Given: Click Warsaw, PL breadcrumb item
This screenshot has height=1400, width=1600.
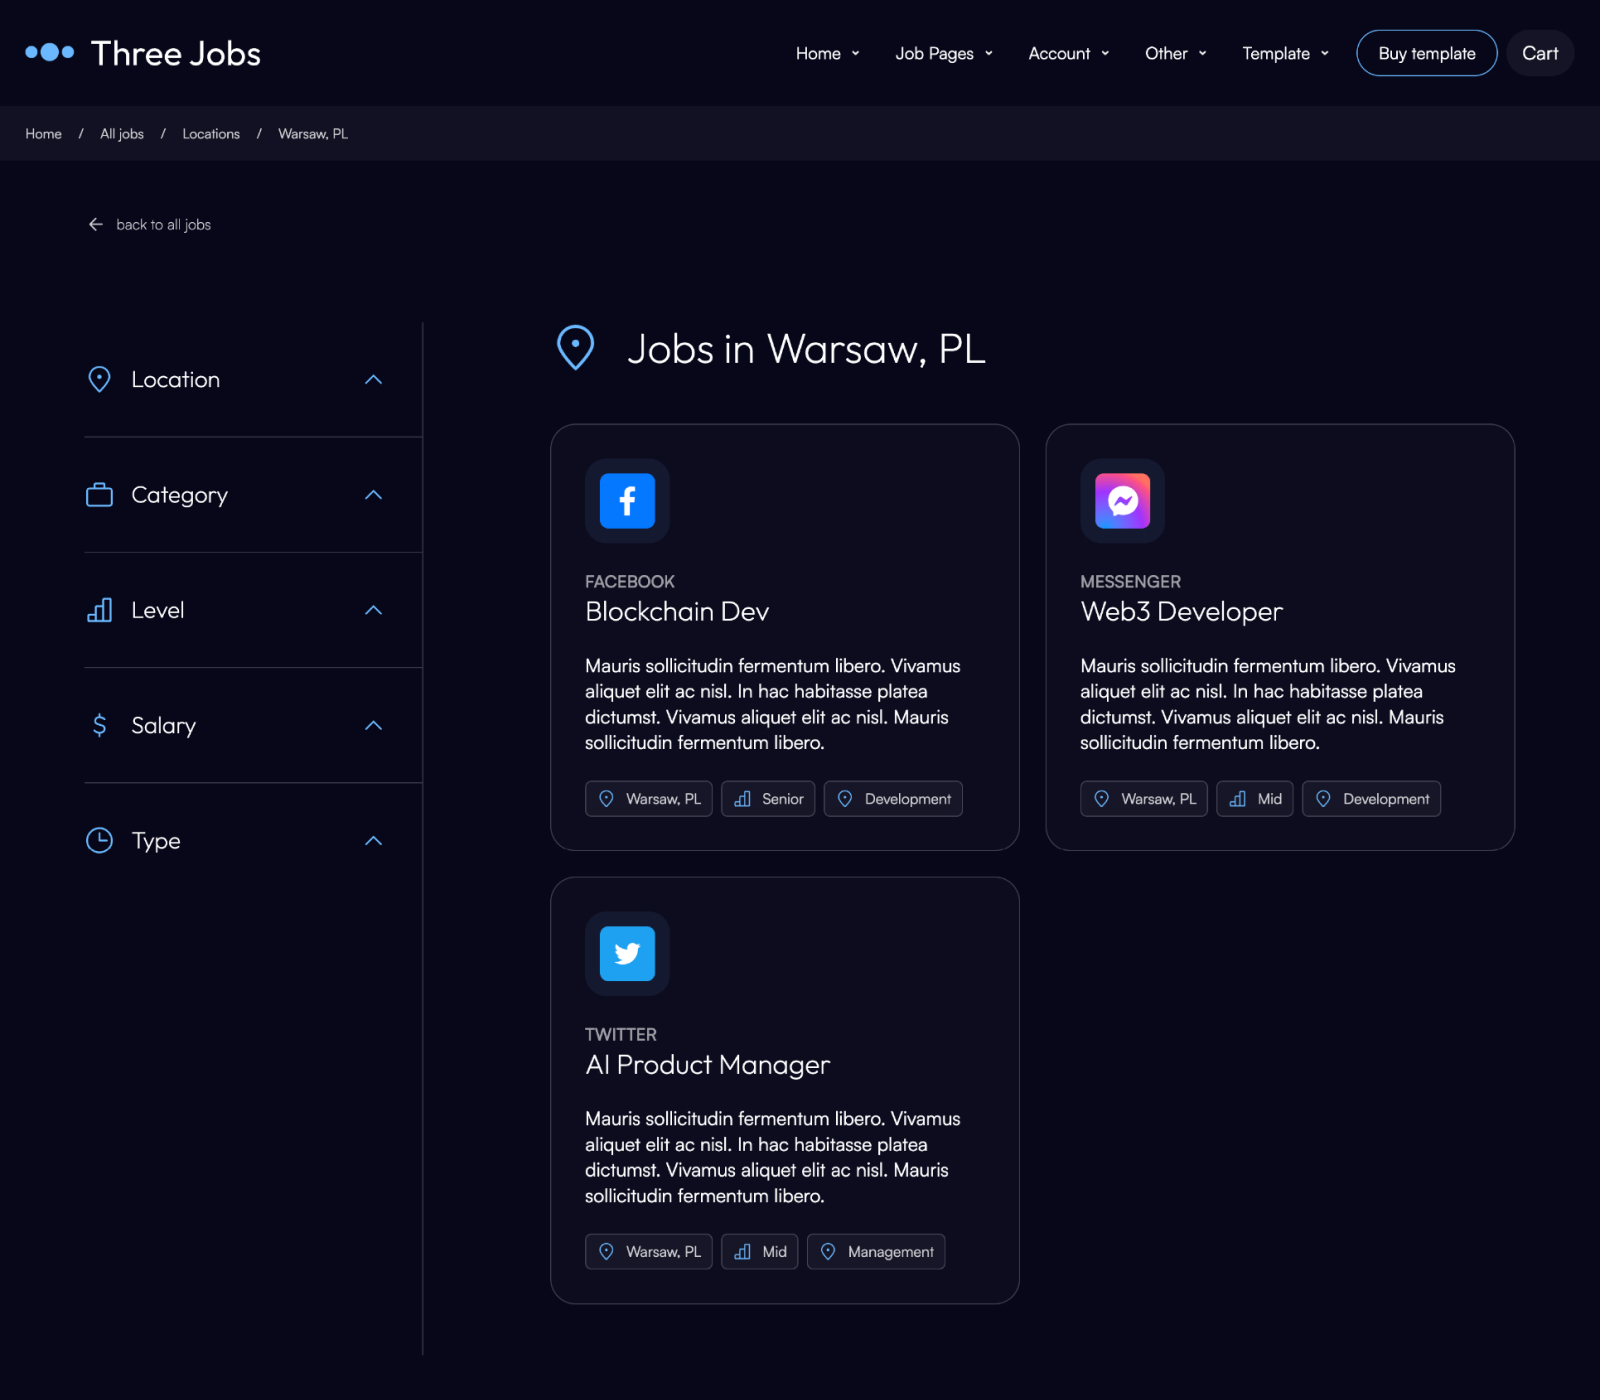Looking at the screenshot, I should [x=313, y=134].
